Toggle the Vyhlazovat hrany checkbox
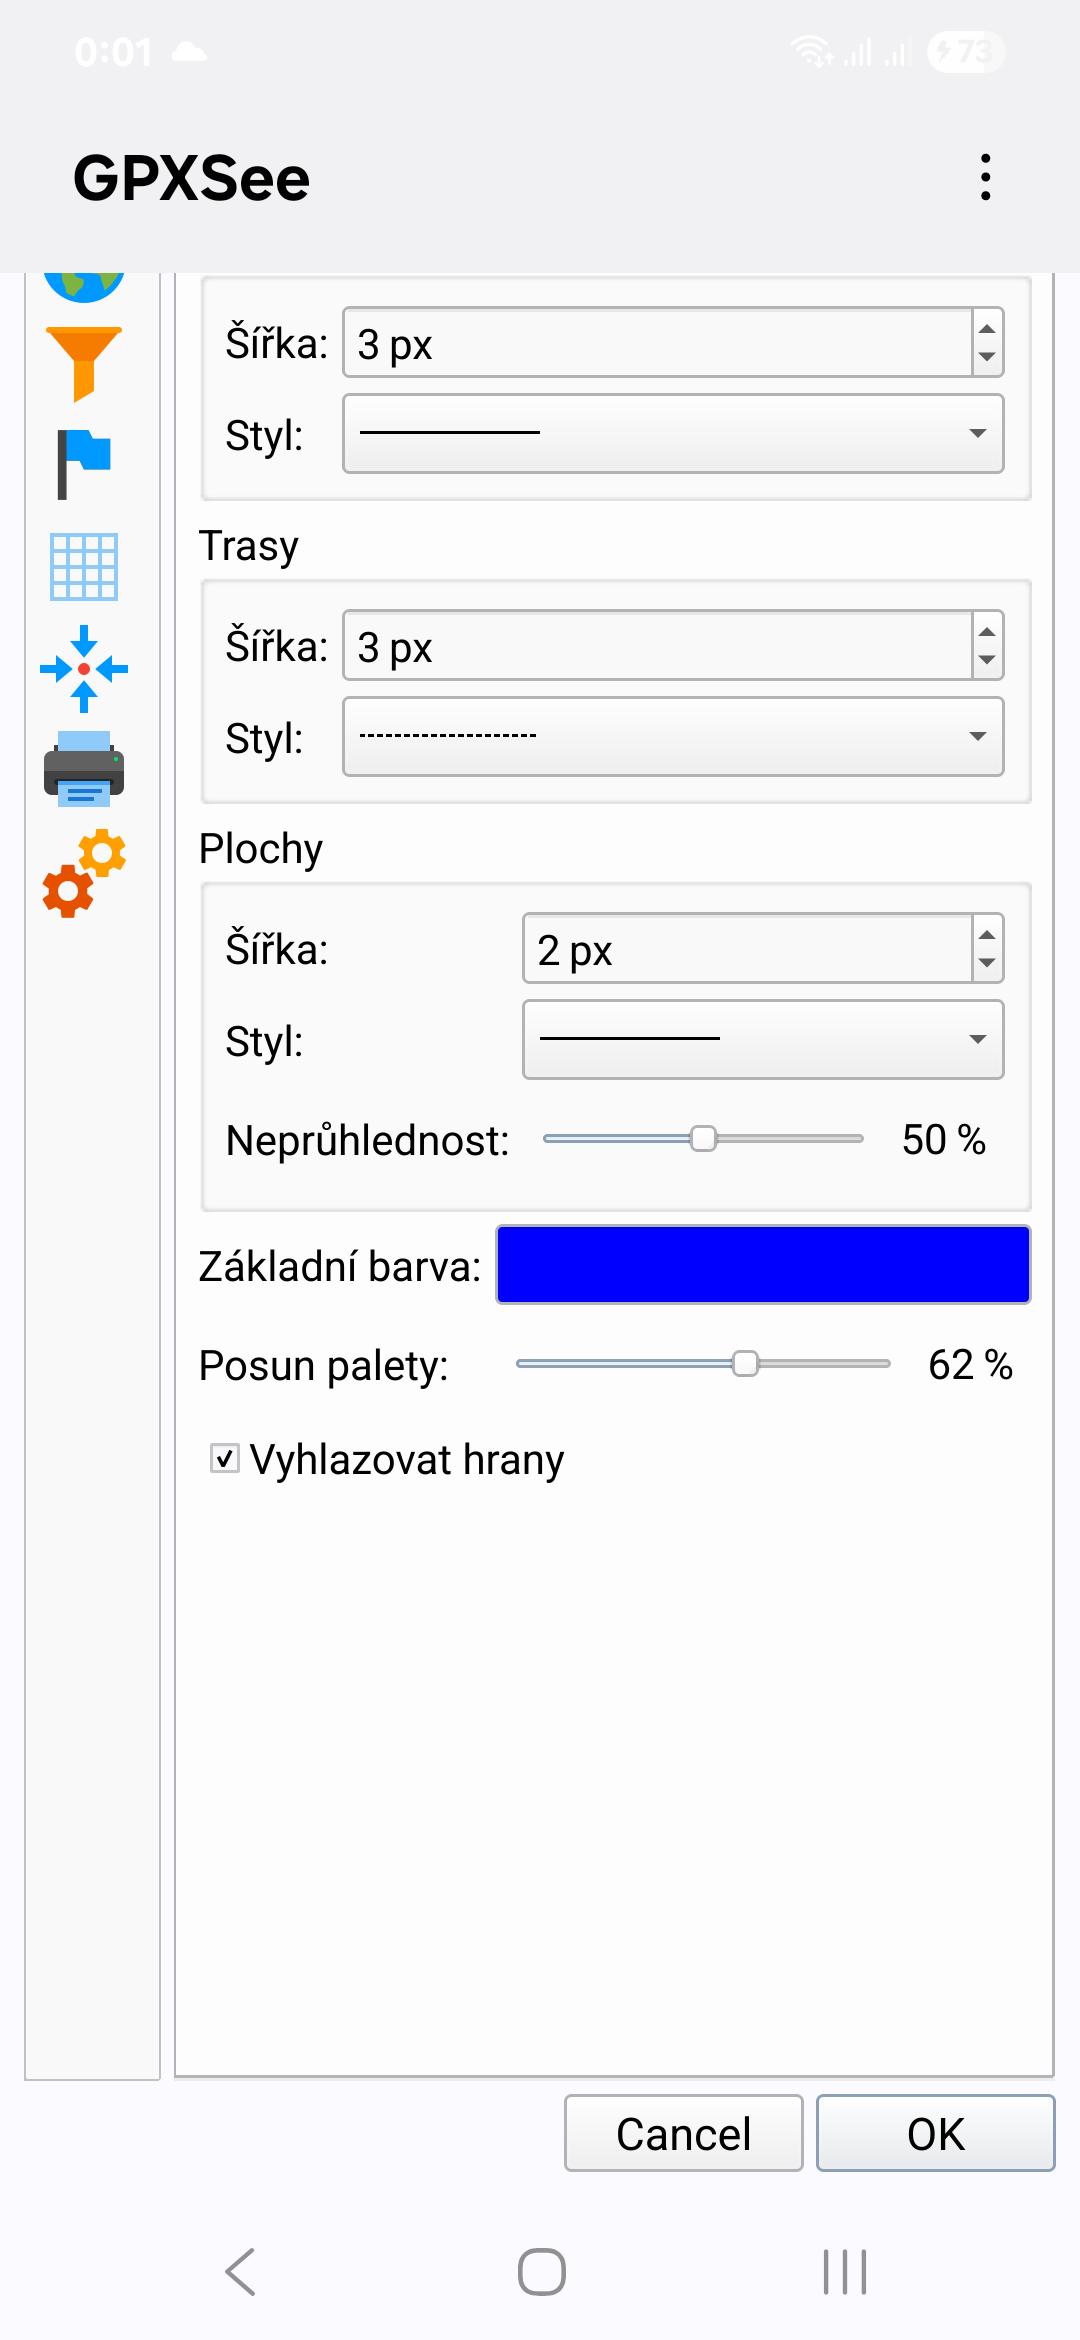1080x2340 pixels. coord(225,1458)
